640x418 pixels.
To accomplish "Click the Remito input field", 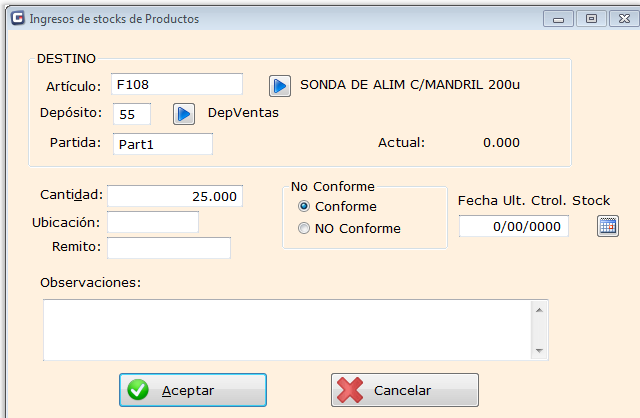I will click(x=168, y=248).
